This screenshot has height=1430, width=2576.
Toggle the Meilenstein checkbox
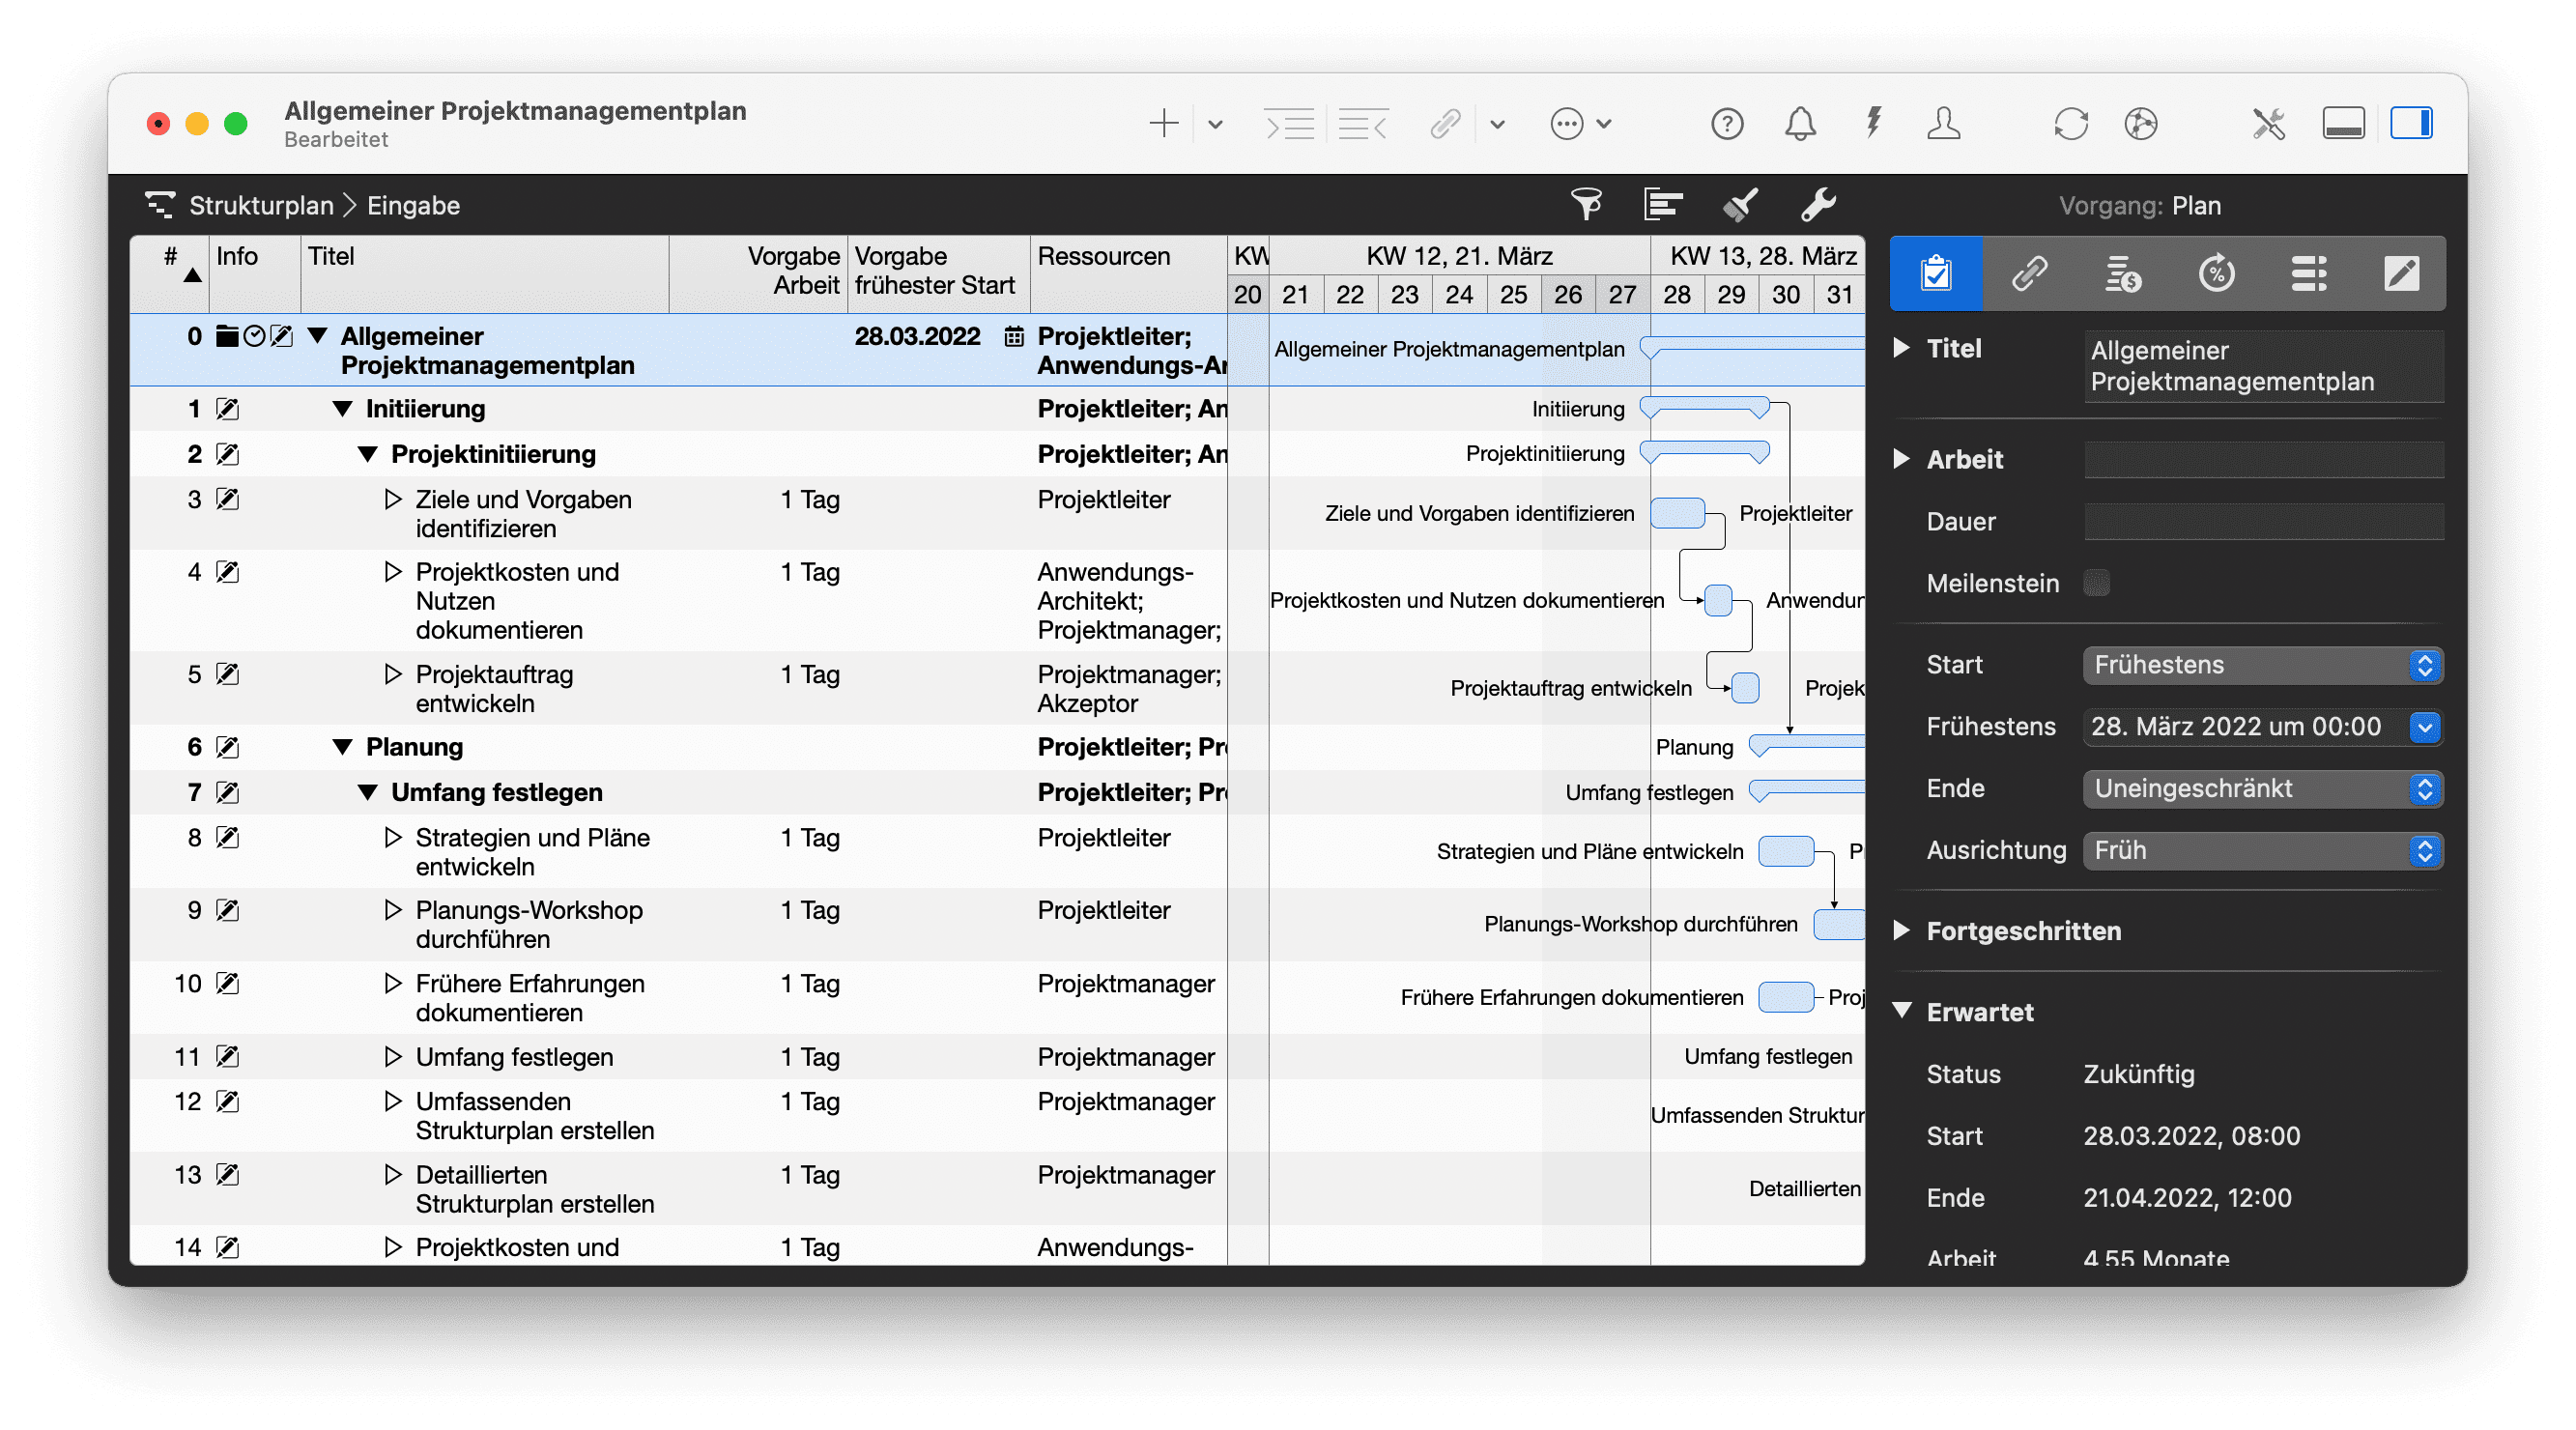(2097, 583)
